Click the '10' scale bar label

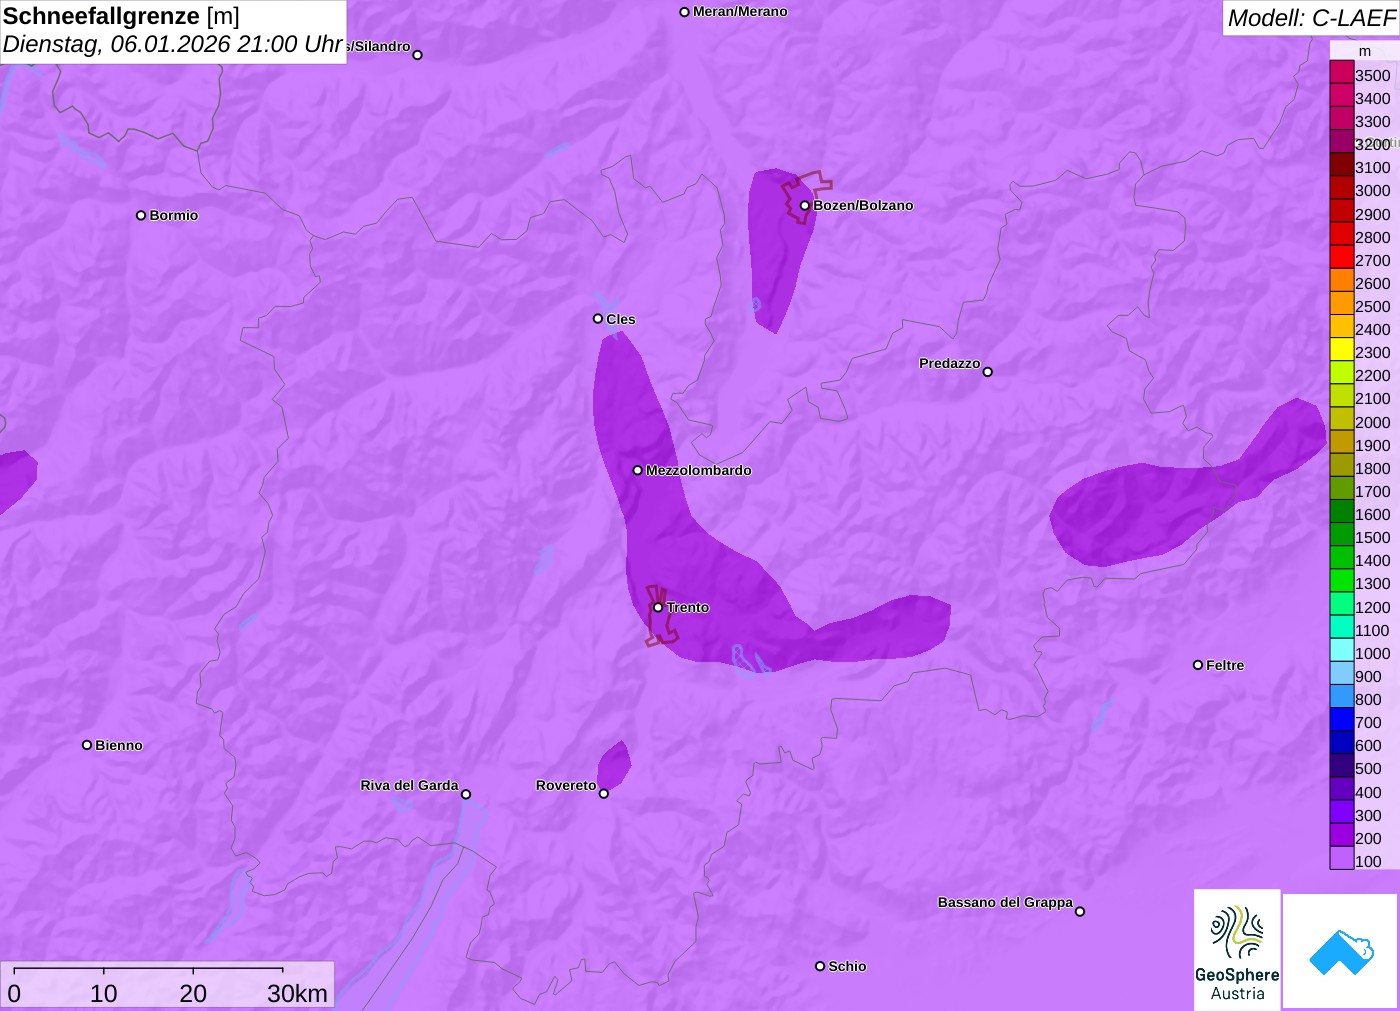(104, 993)
